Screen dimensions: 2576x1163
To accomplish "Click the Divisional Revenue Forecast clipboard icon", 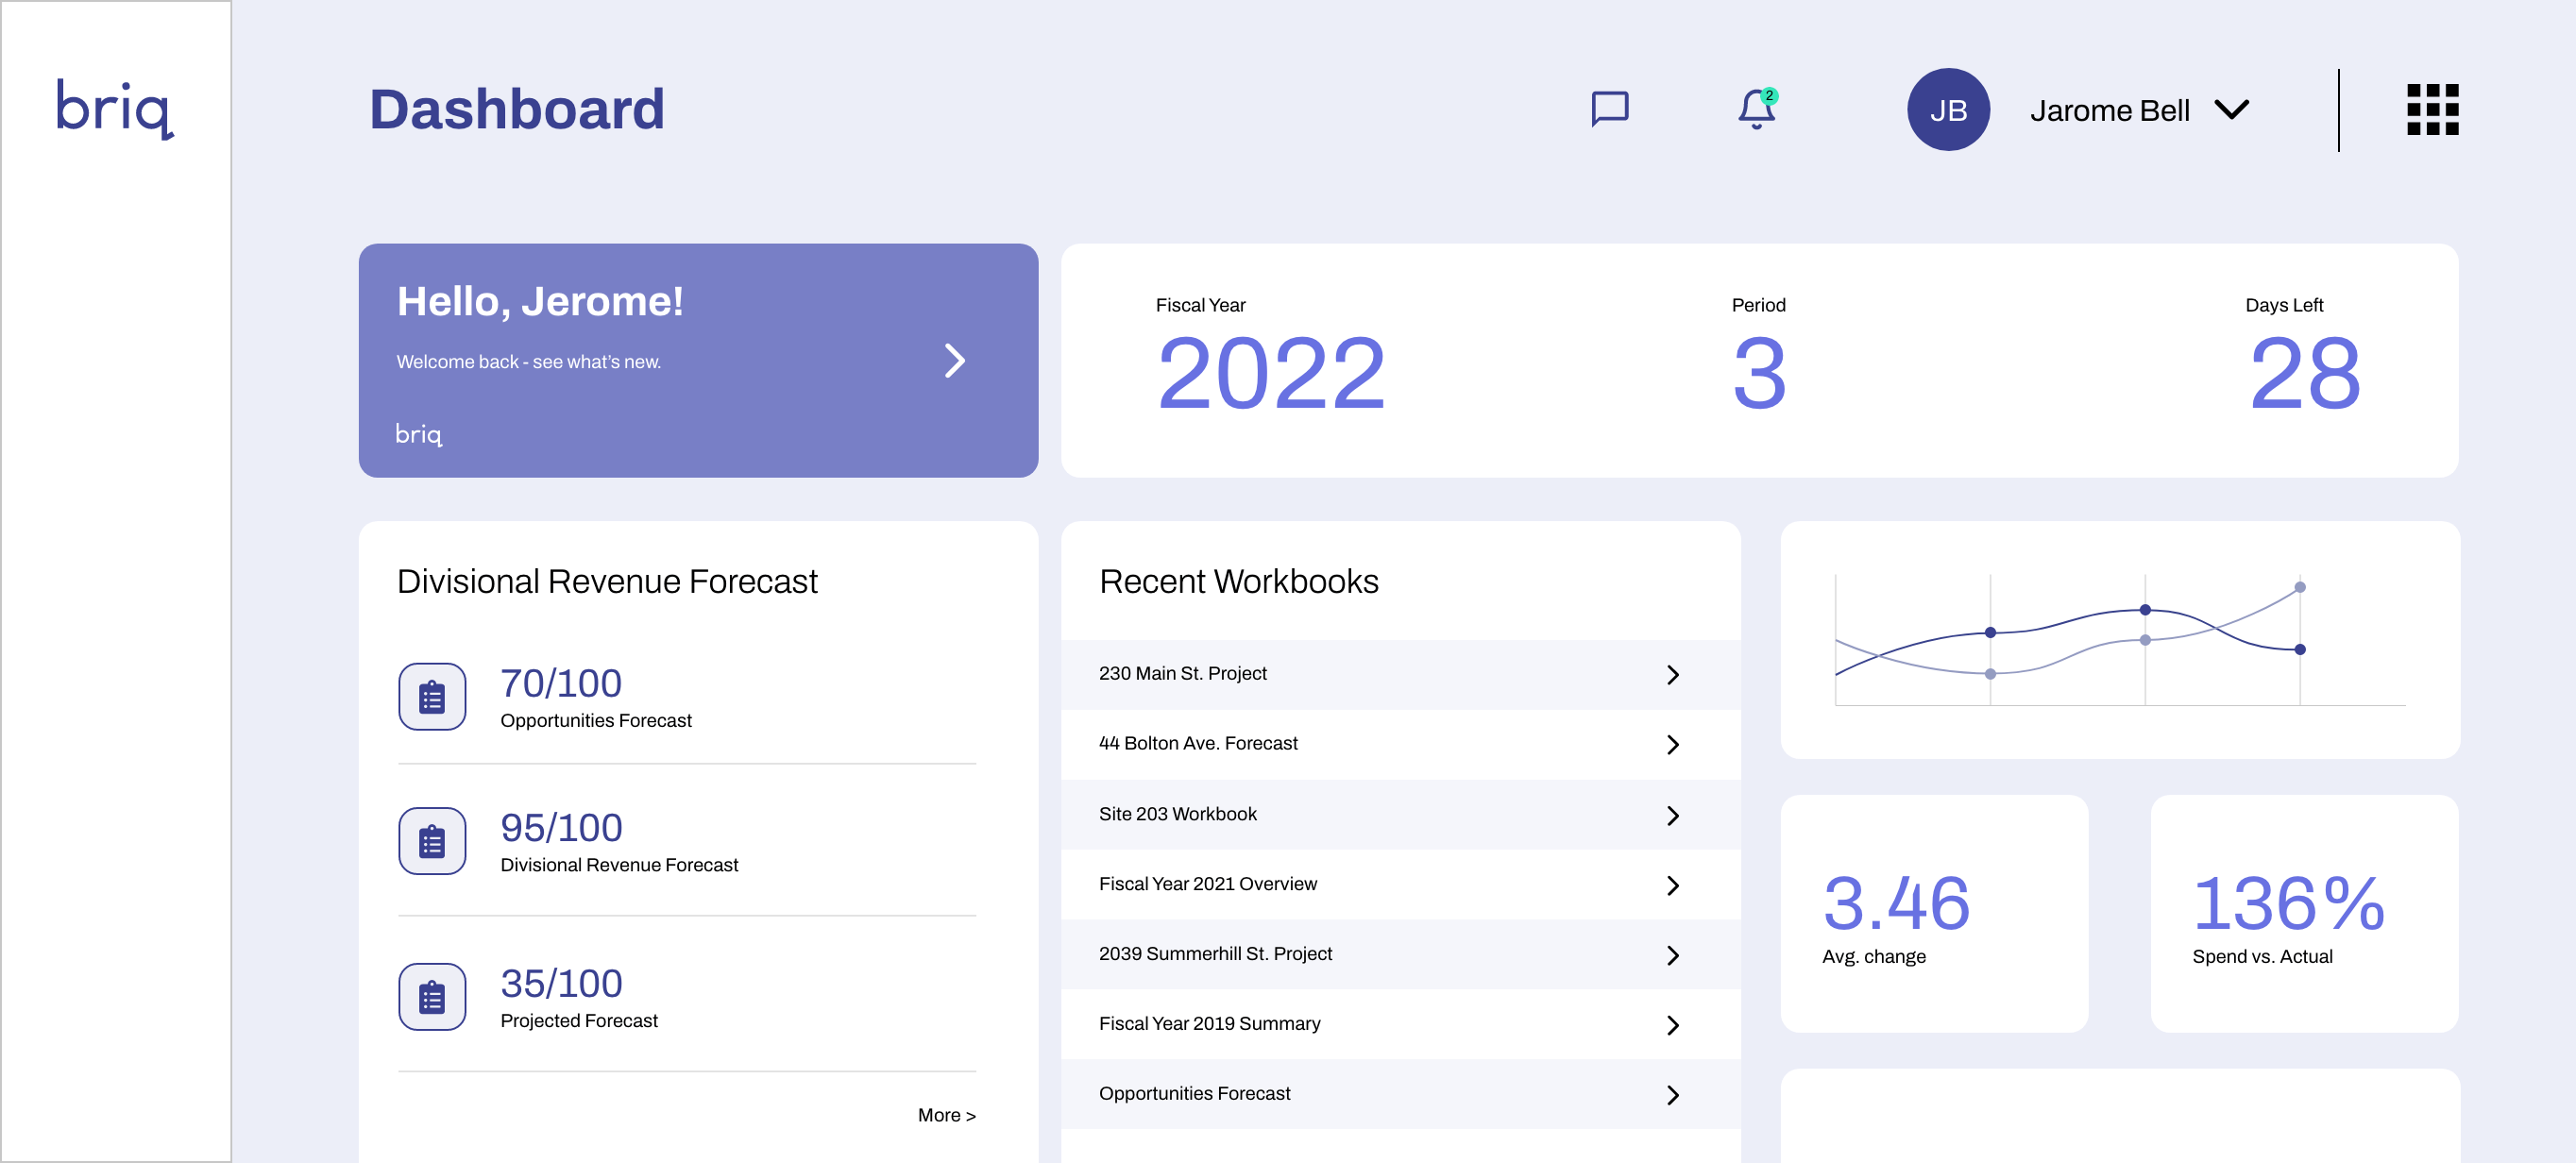I will 432,841.
